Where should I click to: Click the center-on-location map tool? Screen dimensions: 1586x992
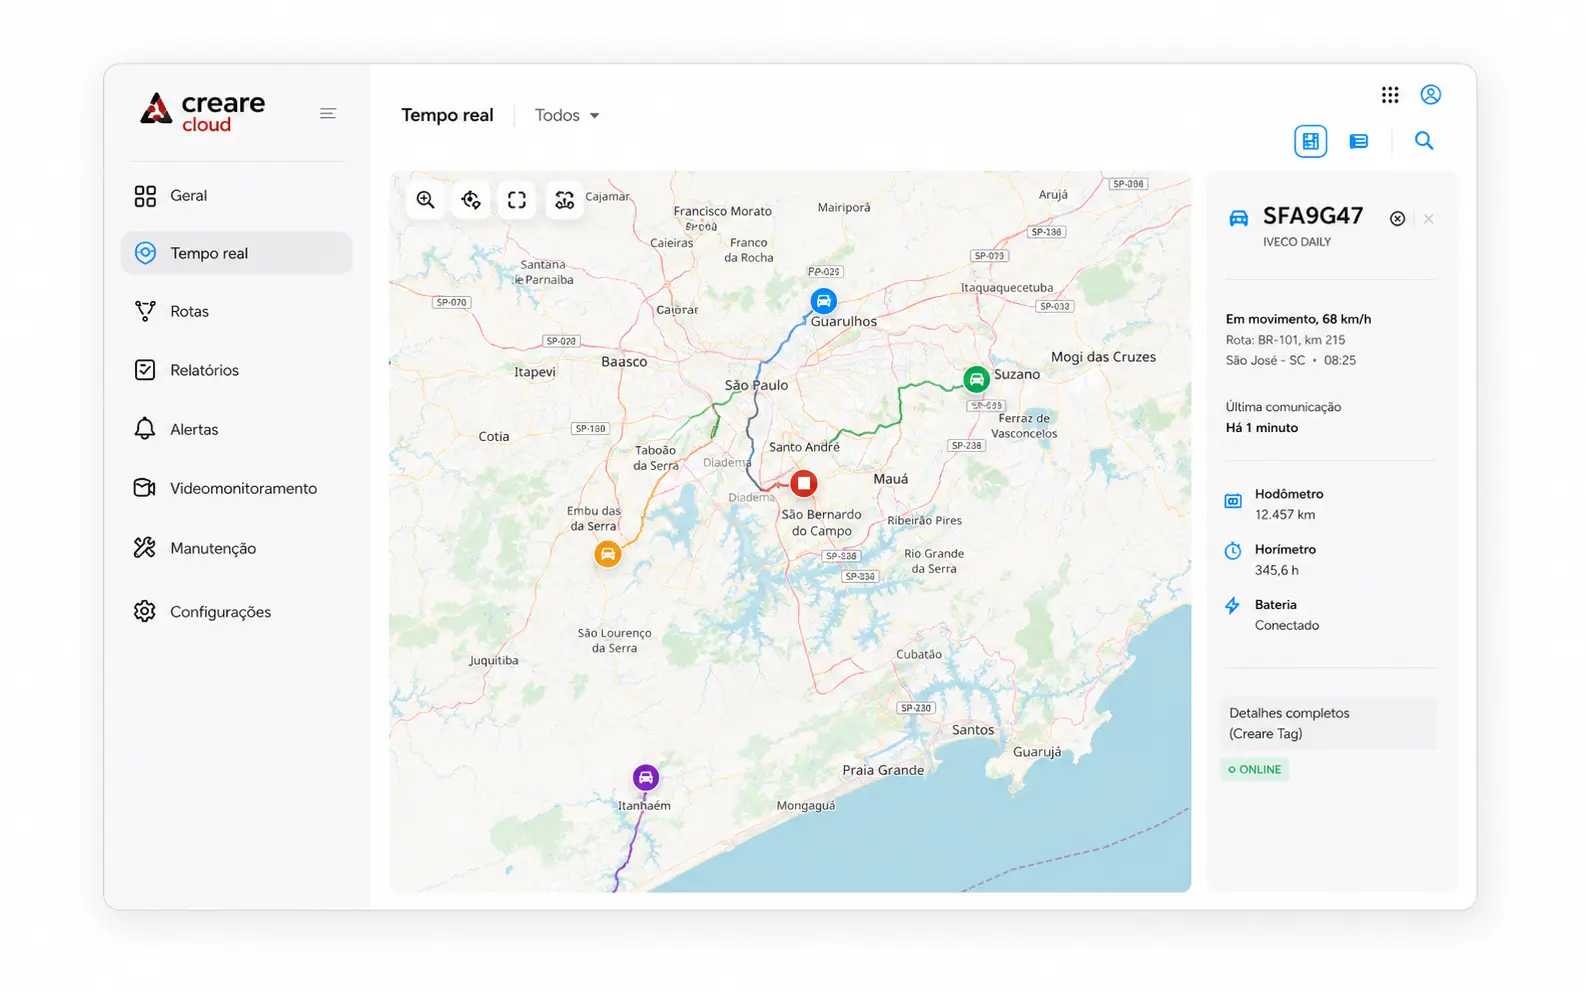coord(471,200)
